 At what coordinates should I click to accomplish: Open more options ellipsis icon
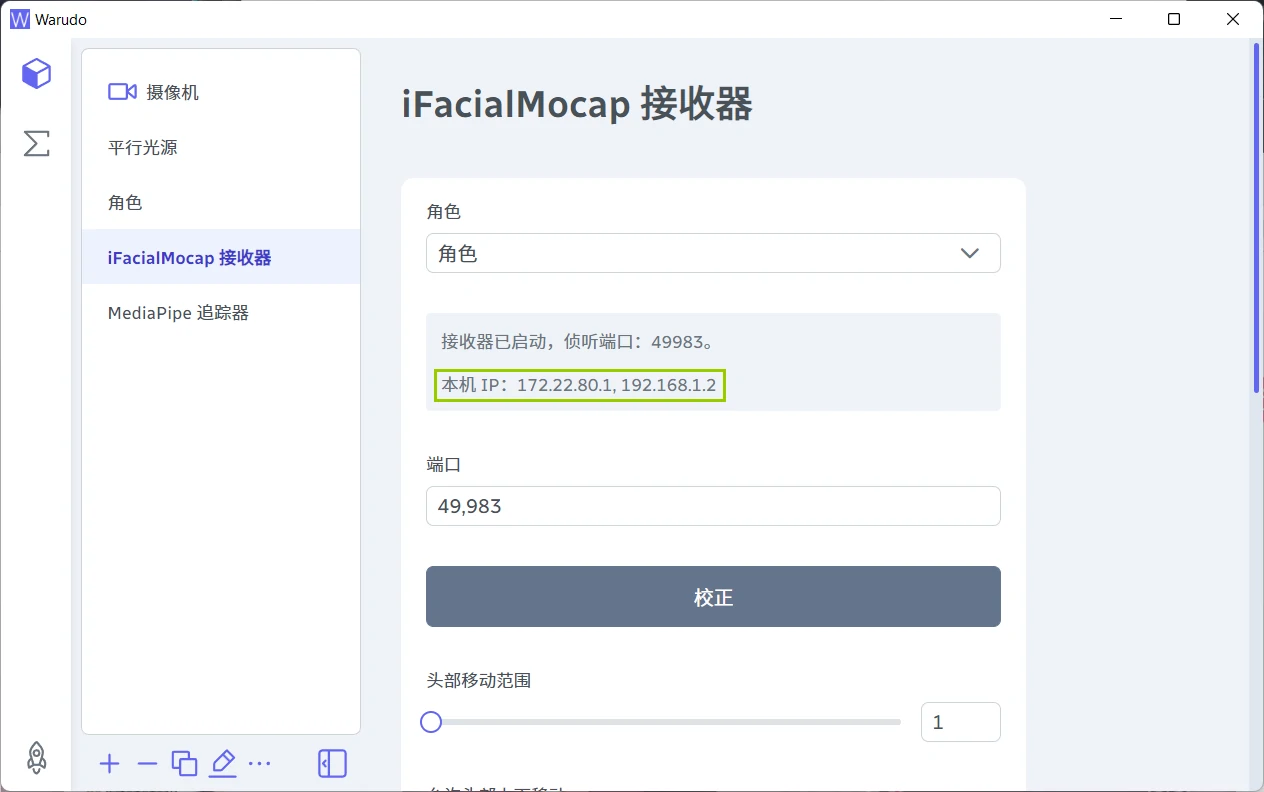tap(259, 764)
